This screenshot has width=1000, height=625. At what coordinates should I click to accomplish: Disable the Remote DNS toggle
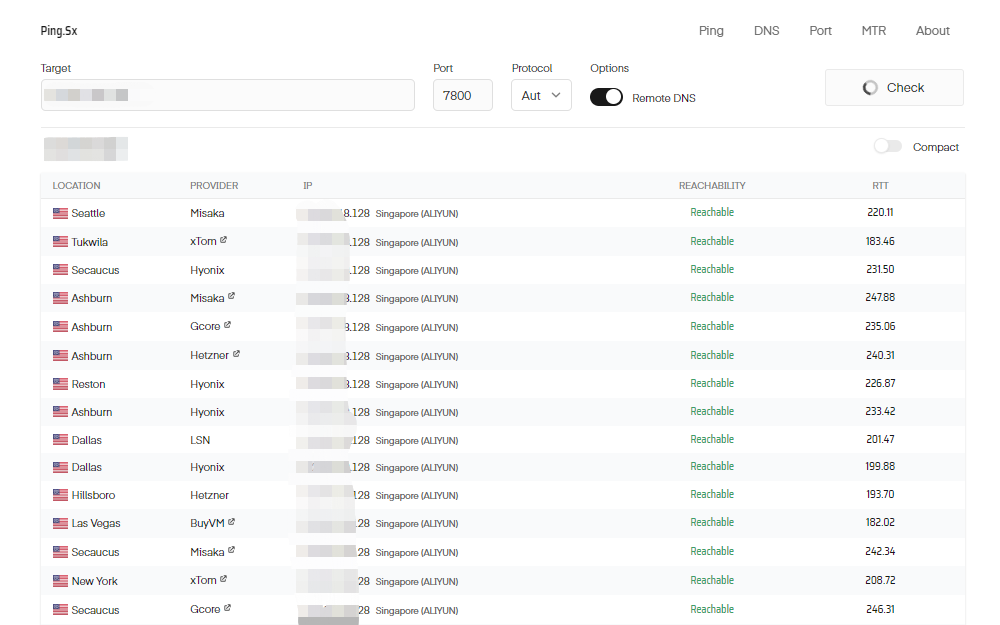pos(606,98)
